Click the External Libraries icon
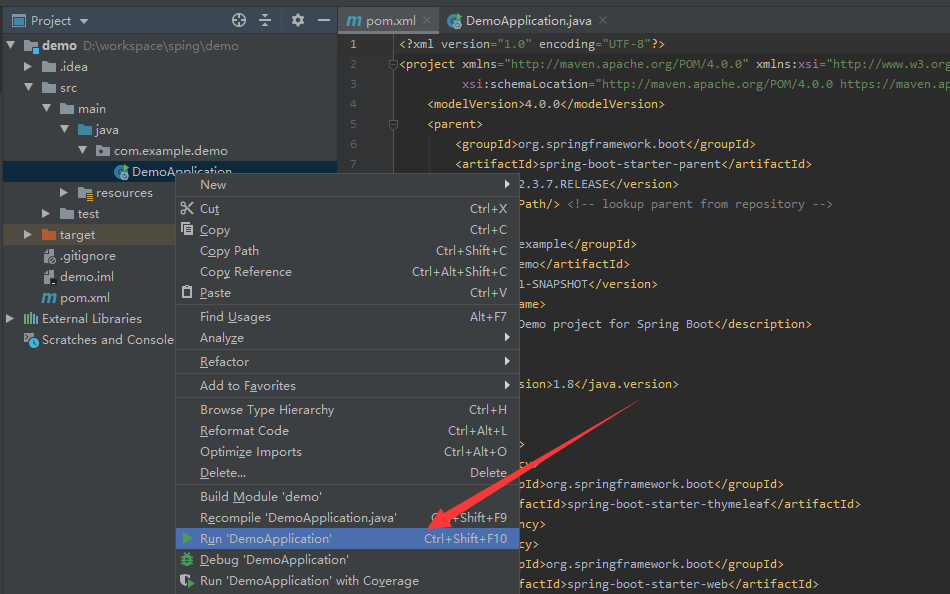The height and width of the screenshot is (594, 950). tap(31, 319)
